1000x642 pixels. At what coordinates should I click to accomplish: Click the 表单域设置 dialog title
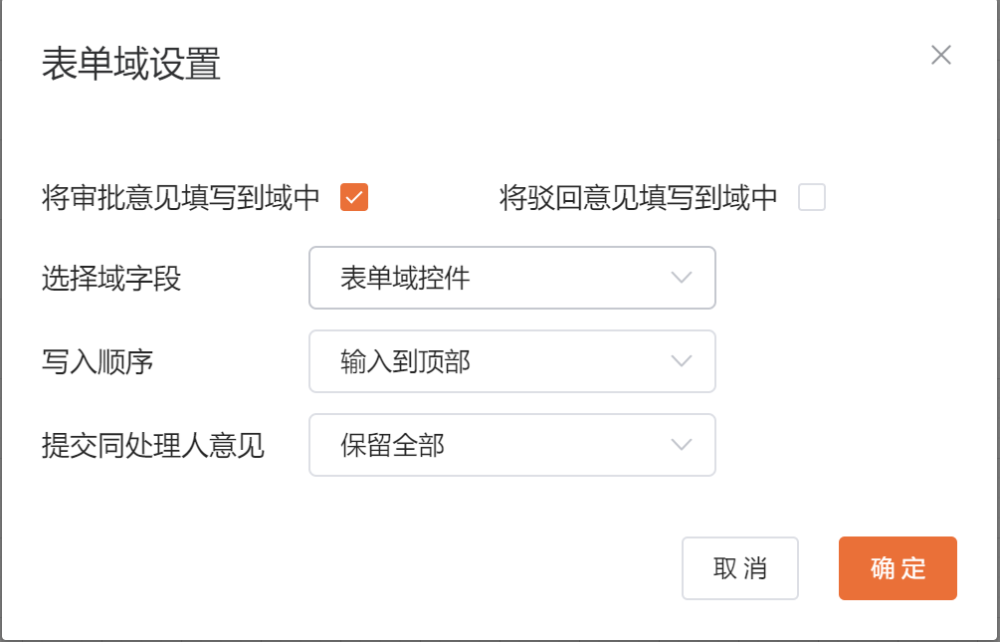(131, 65)
